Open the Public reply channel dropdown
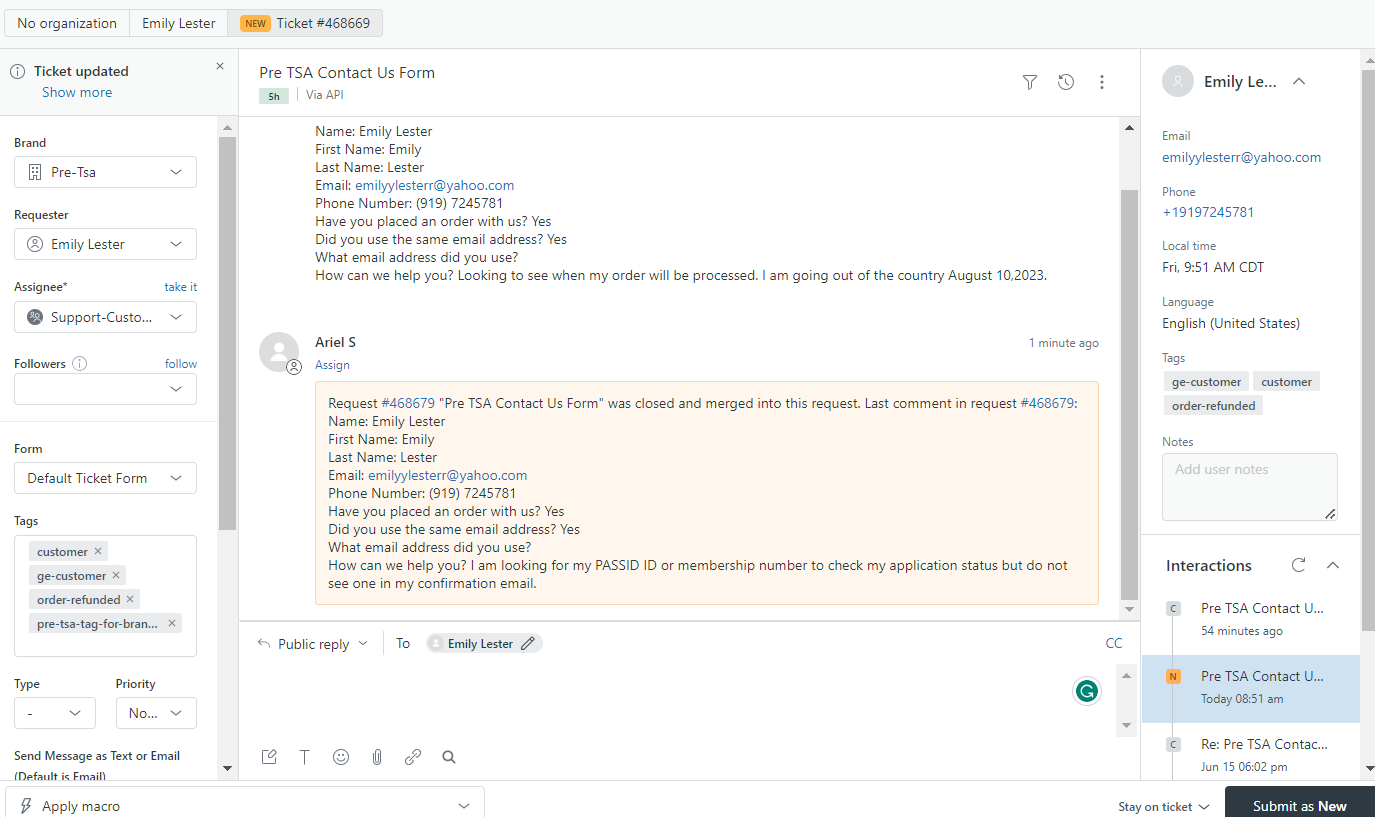The image size is (1375, 817). point(313,644)
